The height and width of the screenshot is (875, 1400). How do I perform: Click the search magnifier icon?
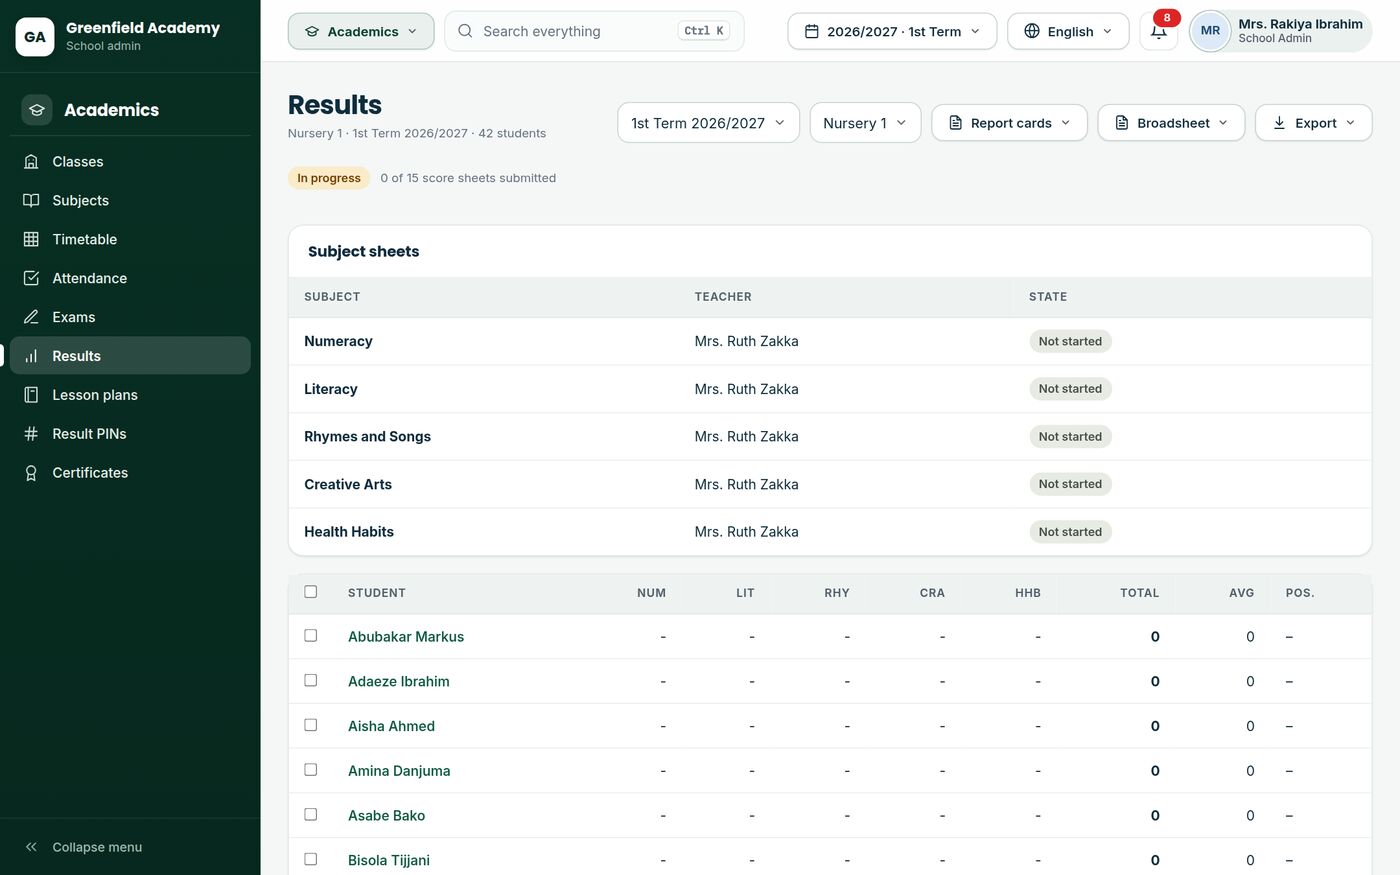coord(465,31)
